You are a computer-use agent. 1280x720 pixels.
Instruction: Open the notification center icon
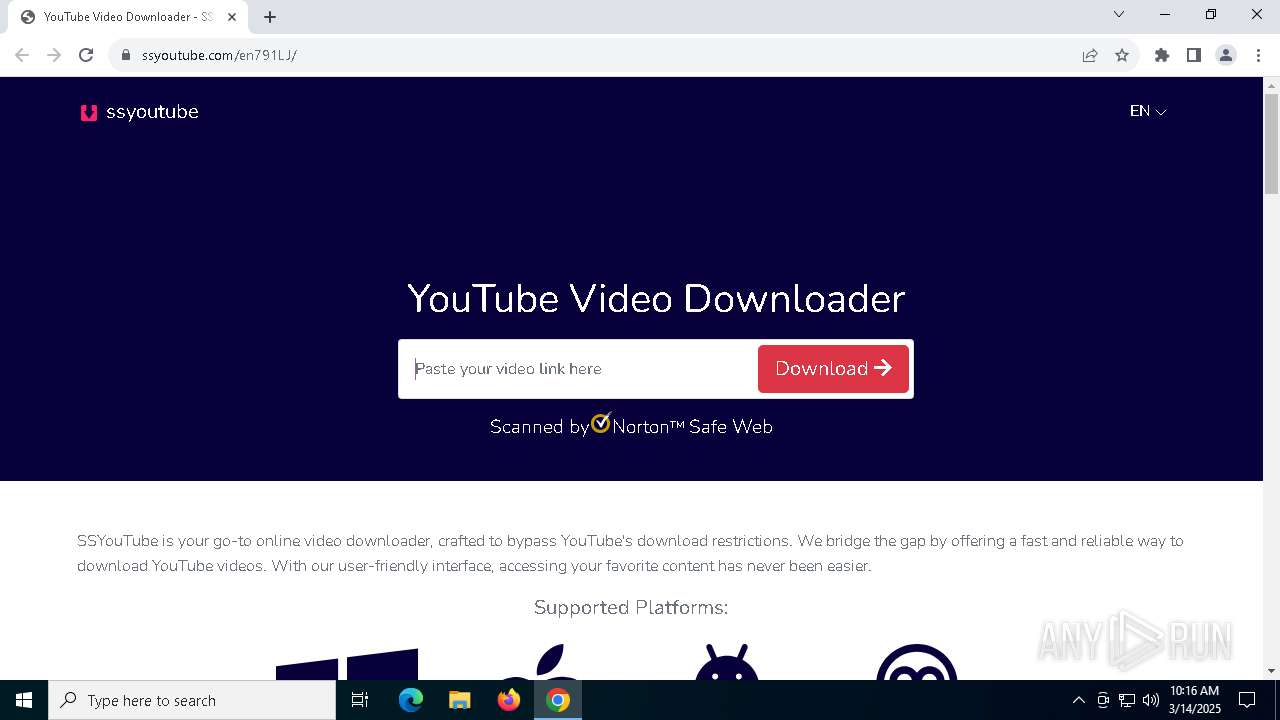pos(1247,700)
